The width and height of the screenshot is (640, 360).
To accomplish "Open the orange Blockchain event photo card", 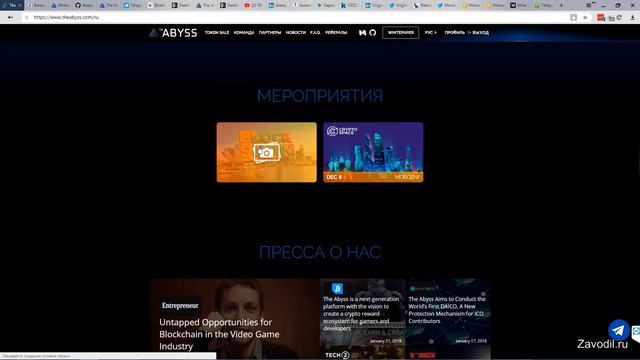I will click(x=267, y=152).
